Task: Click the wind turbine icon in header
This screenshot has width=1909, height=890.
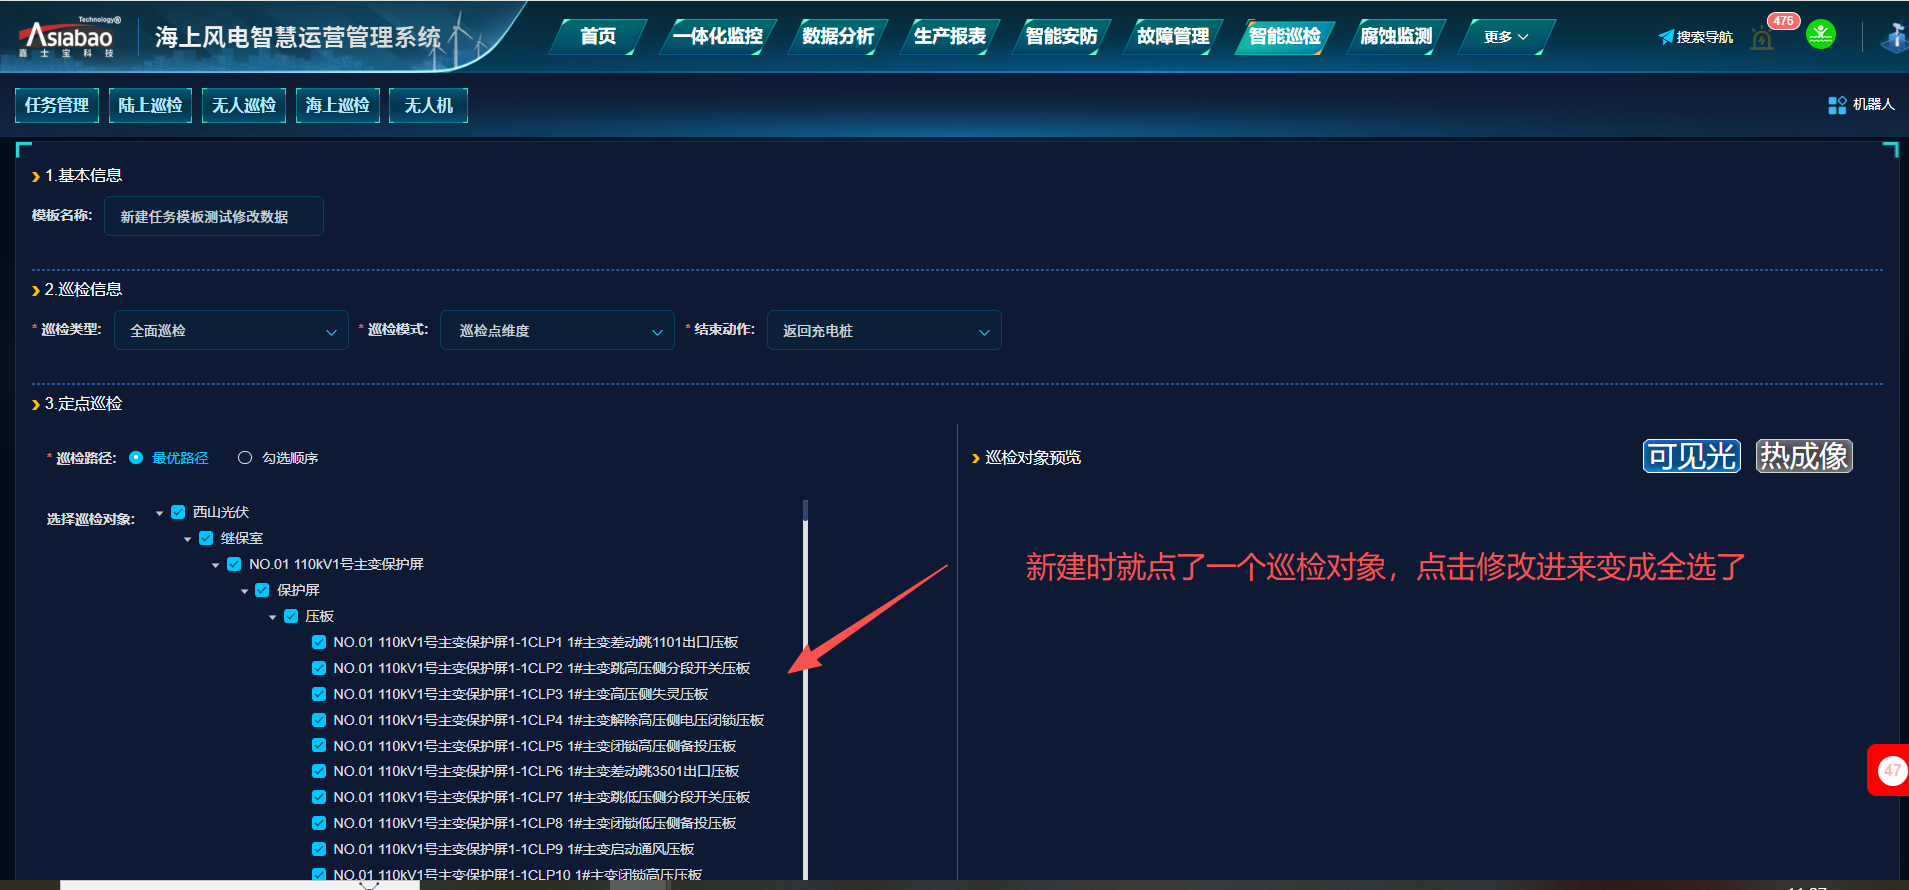Action: click(x=1893, y=37)
